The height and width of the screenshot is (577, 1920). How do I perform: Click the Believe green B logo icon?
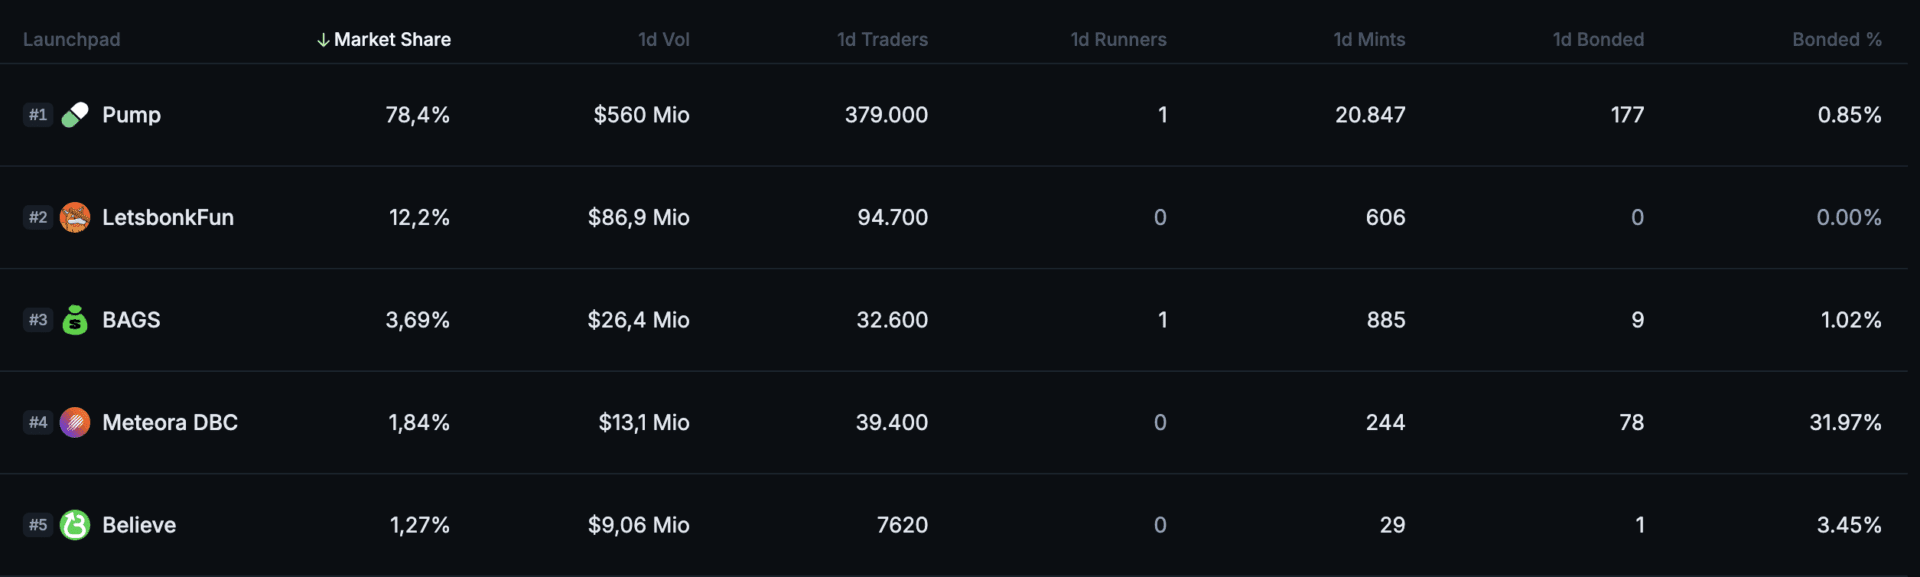(x=75, y=525)
